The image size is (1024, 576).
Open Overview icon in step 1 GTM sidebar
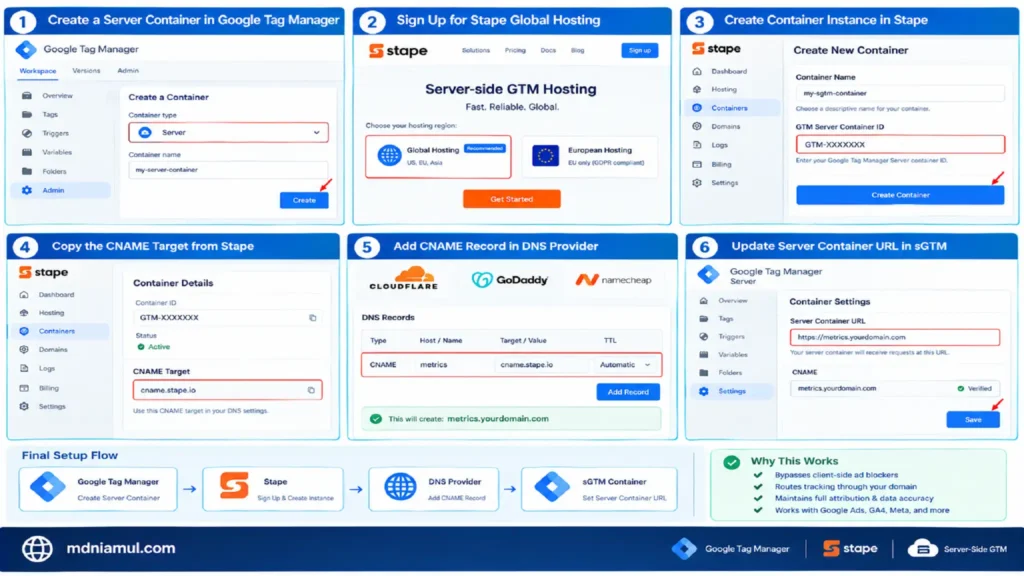(x=27, y=95)
